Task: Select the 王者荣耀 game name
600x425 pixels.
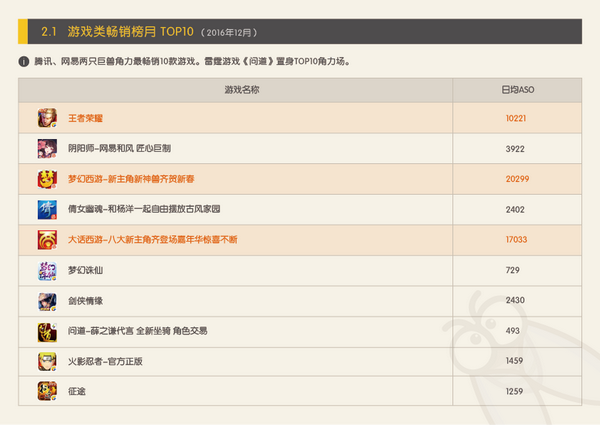Action: [x=85, y=118]
